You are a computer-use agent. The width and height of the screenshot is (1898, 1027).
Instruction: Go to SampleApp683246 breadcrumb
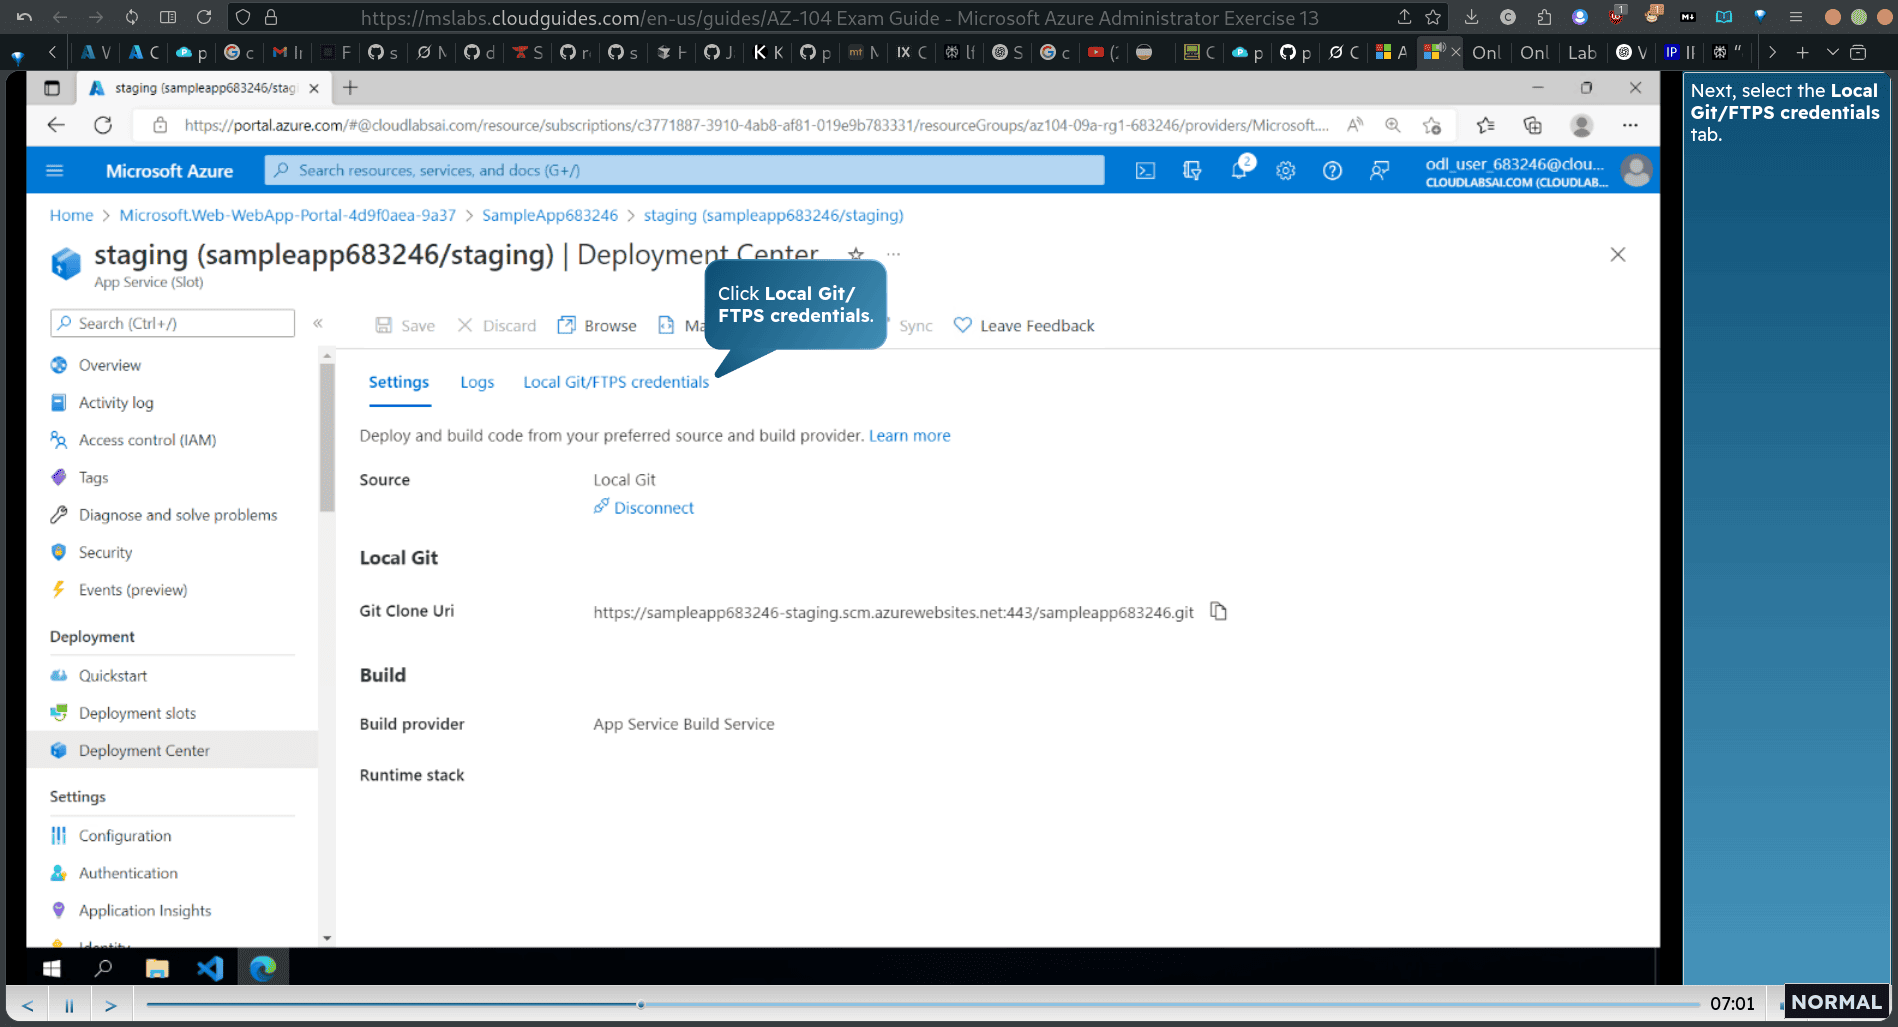[550, 215]
